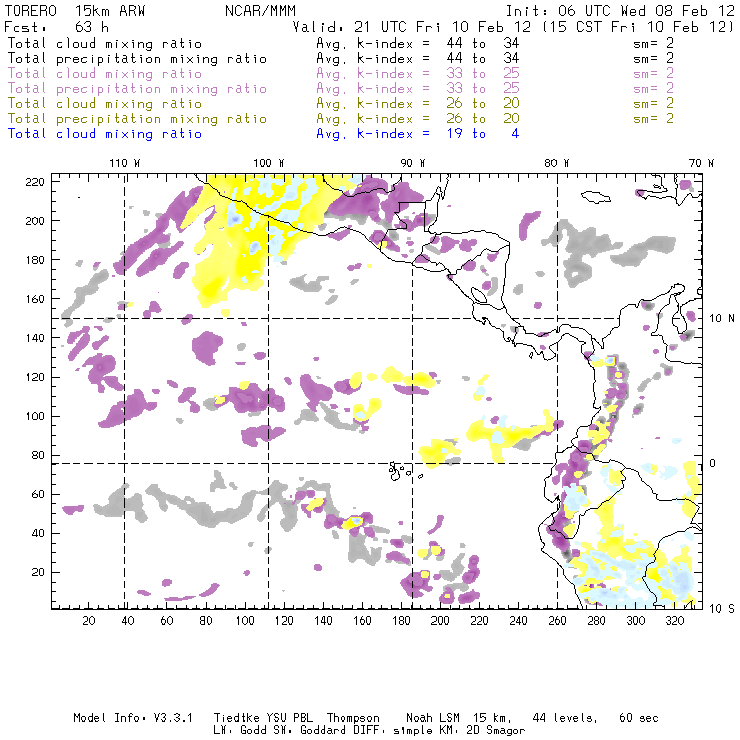Screen dimensions: 740x740
Task: Click the "Model Info: V3.3.1" footer text
Action: [x=133, y=718]
